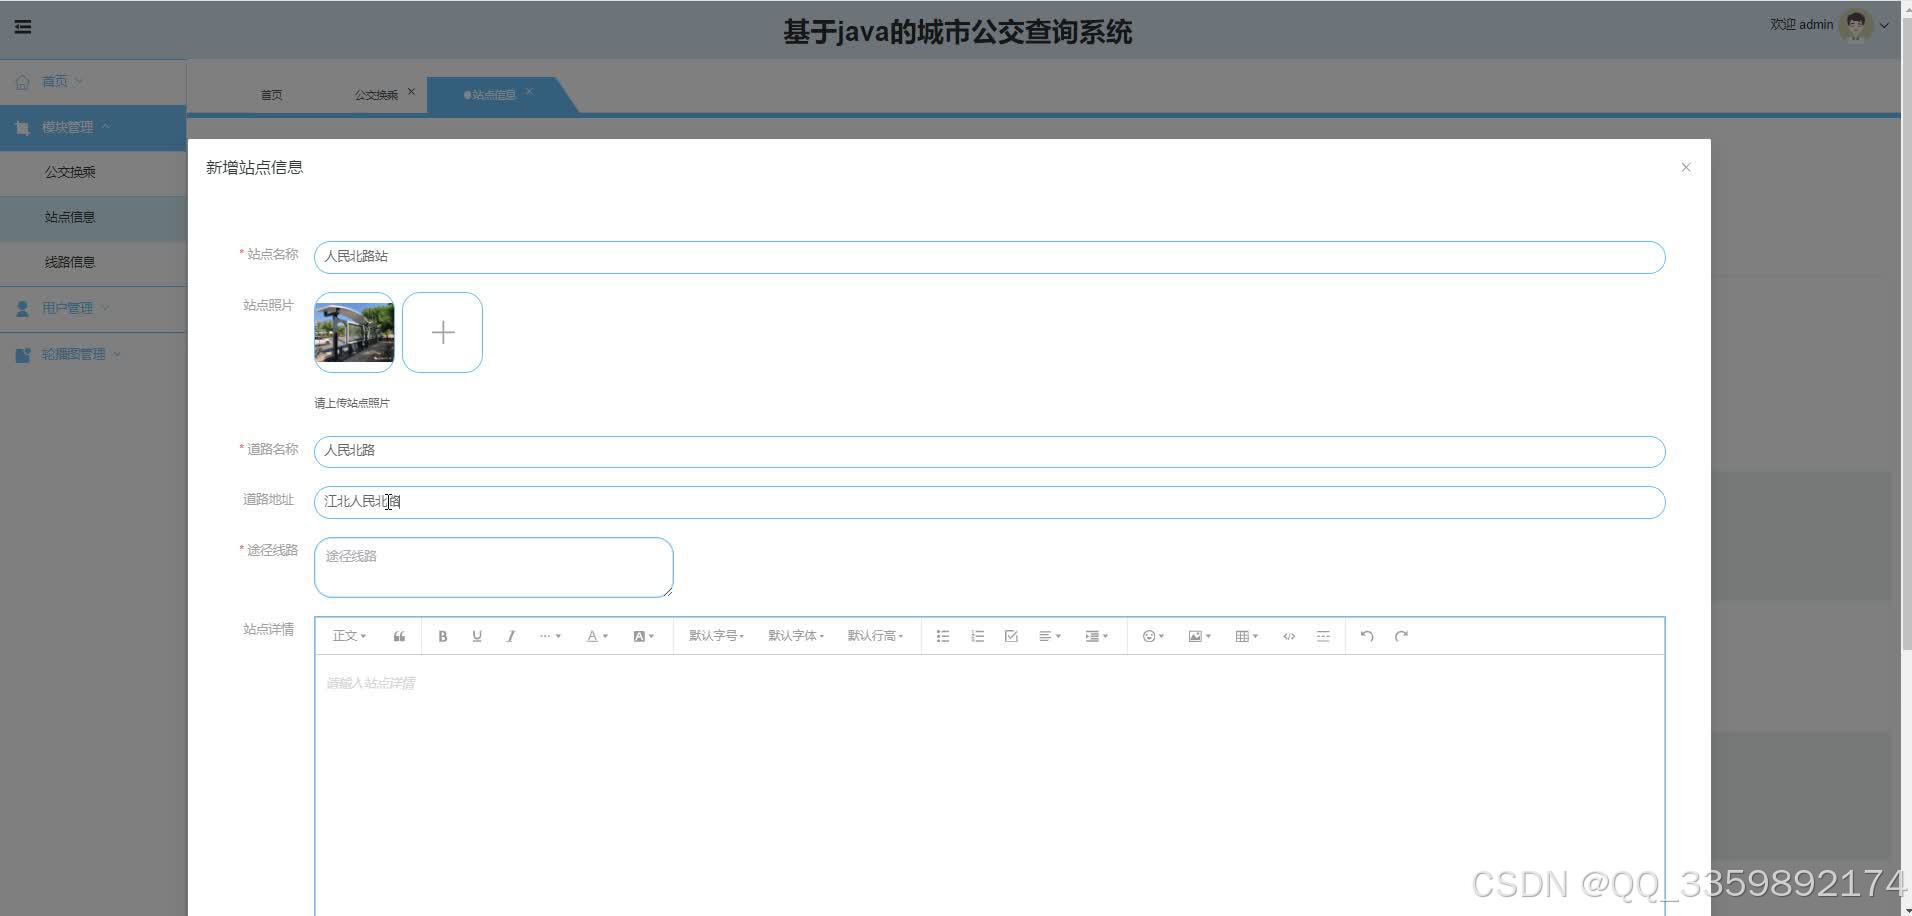Close the 新增站点信息 dialog
Screen dimensions: 1912x916
1686,167
